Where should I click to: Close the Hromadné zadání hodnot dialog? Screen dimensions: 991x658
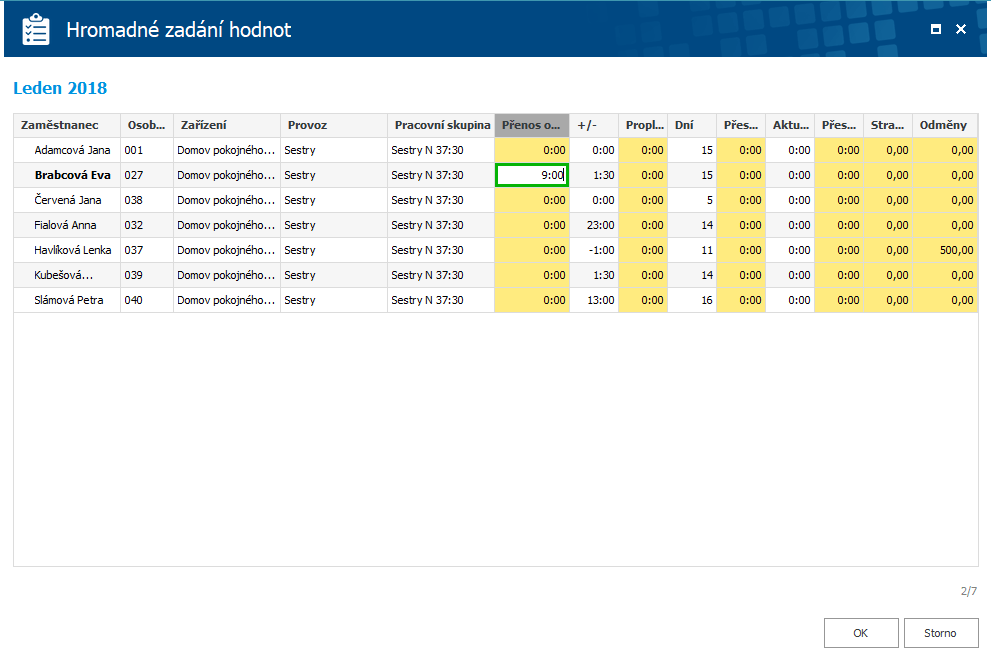(961, 29)
